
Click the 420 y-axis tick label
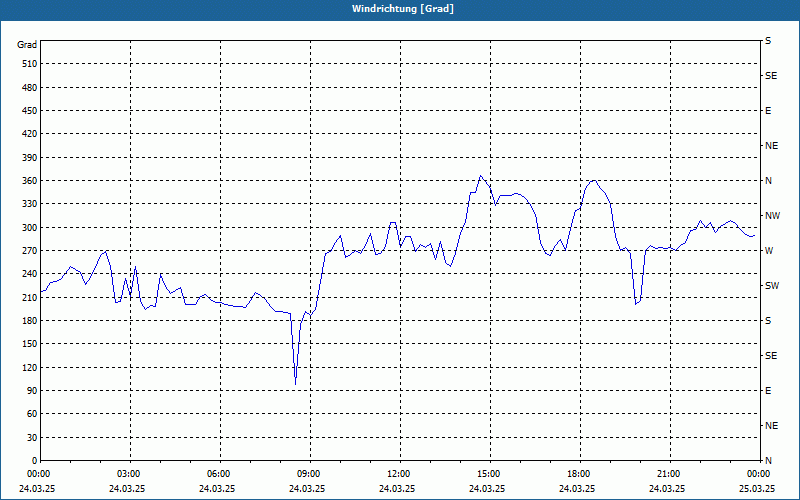[30, 134]
